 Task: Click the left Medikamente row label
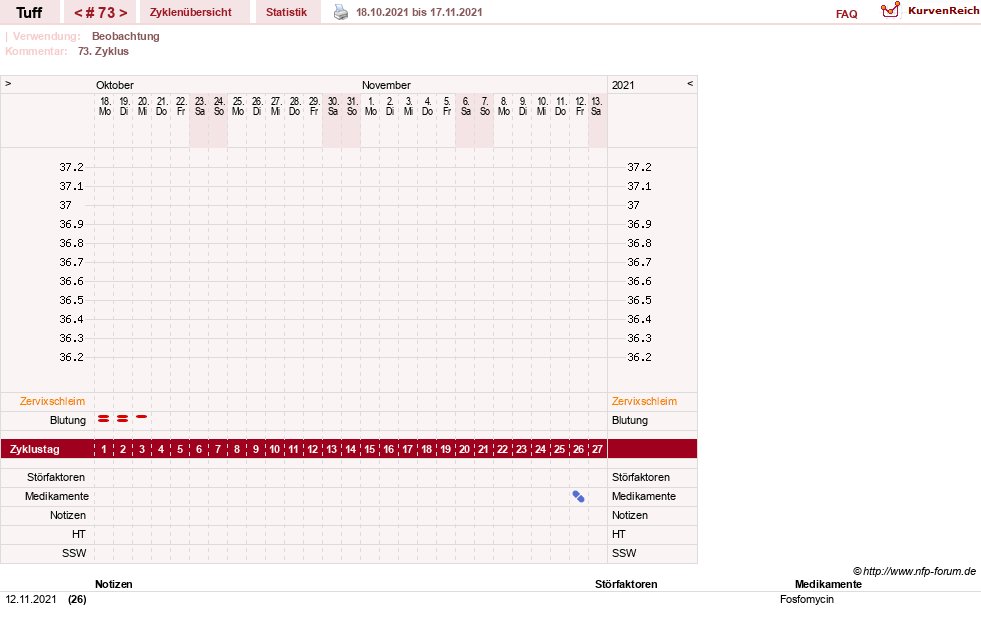pyautogui.click(x=57, y=497)
